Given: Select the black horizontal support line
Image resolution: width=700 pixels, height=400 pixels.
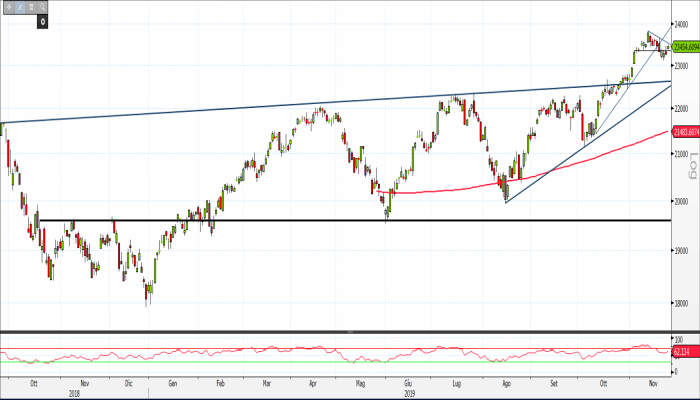Looking at the screenshot, I should 300,220.
